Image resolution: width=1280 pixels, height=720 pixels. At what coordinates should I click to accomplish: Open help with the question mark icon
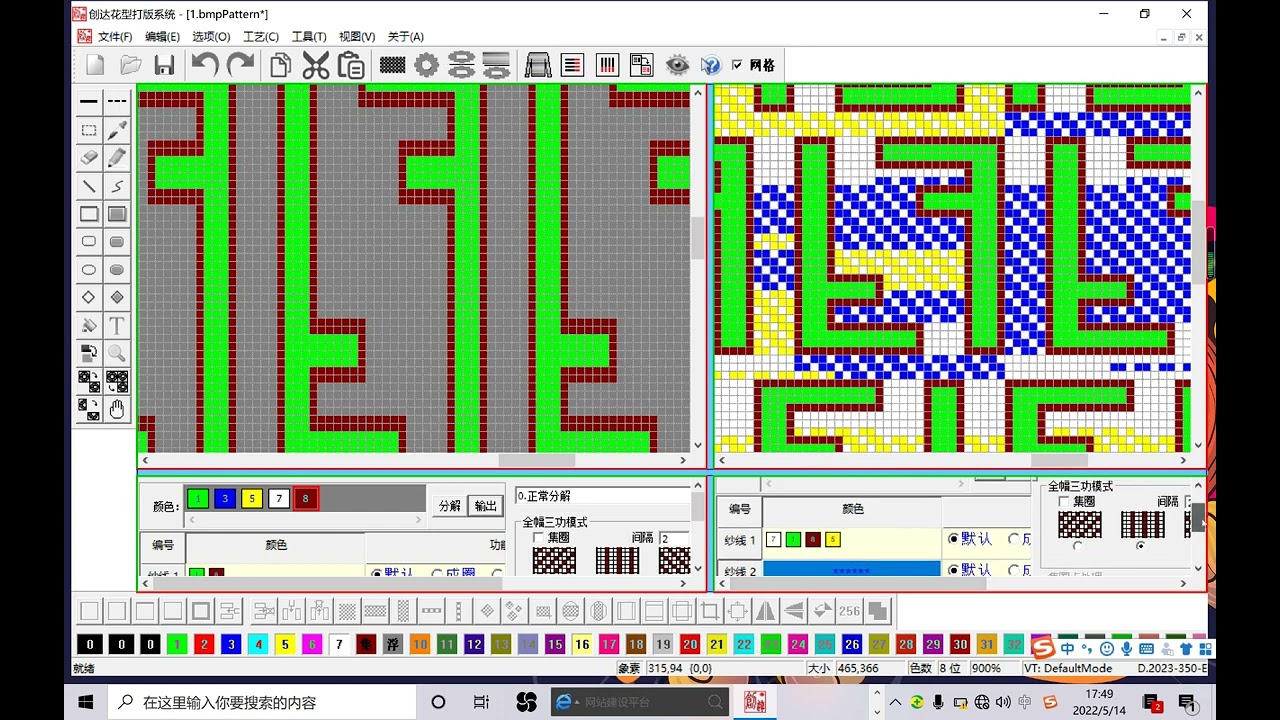[x=711, y=65]
